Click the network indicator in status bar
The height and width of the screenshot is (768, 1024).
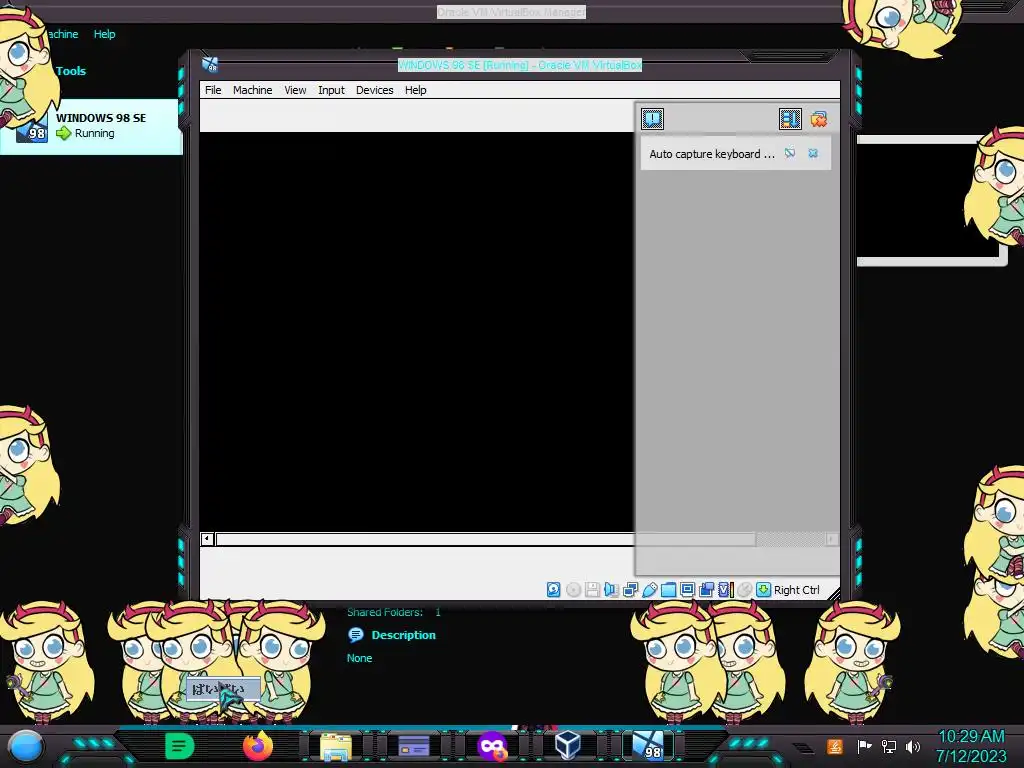[x=630, y=590]
